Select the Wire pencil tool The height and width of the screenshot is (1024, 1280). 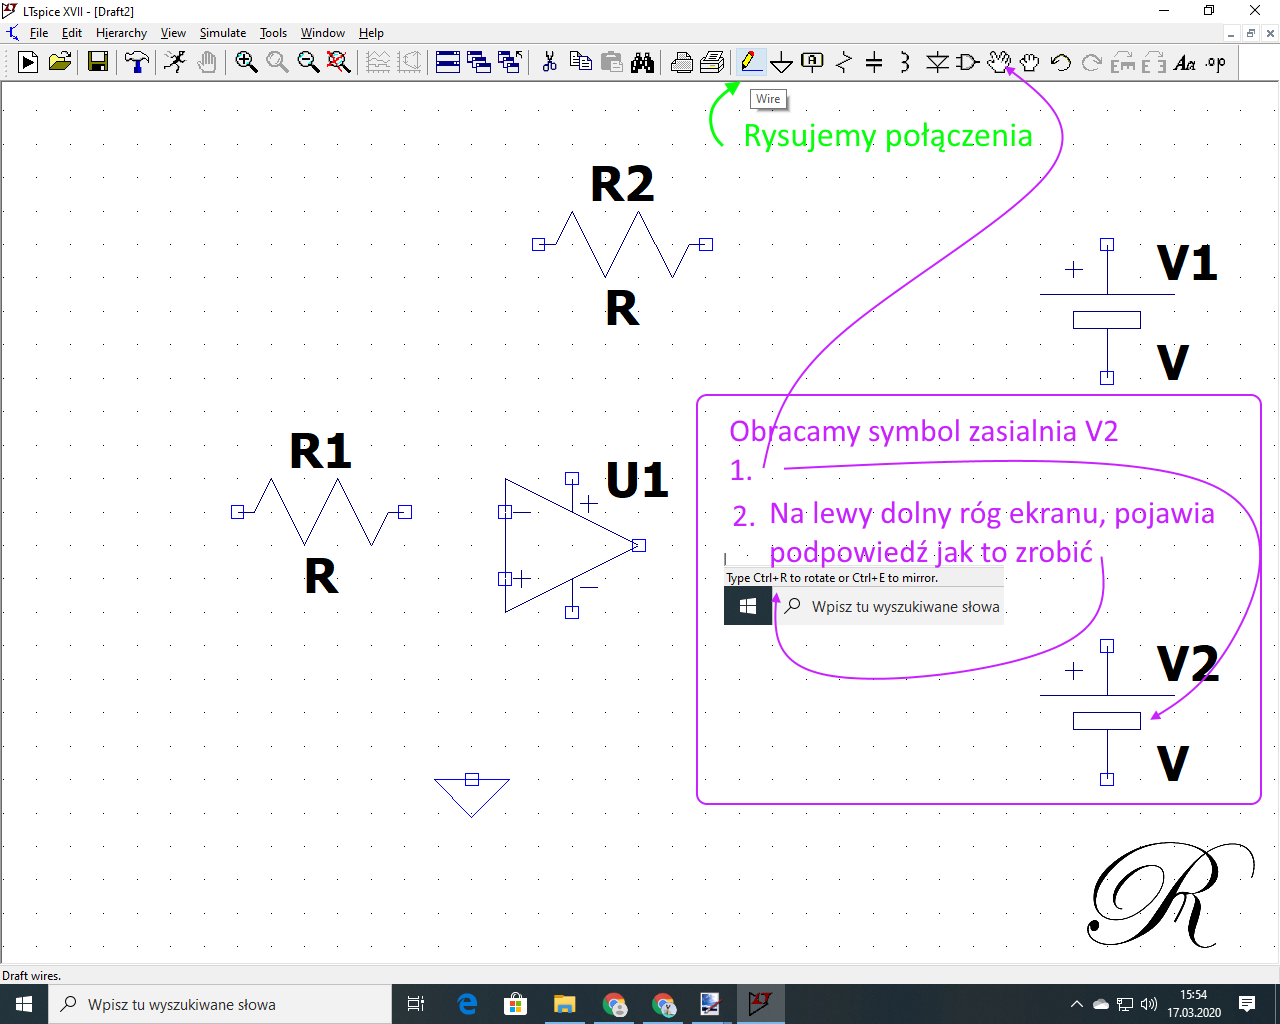tap(750, 62)
